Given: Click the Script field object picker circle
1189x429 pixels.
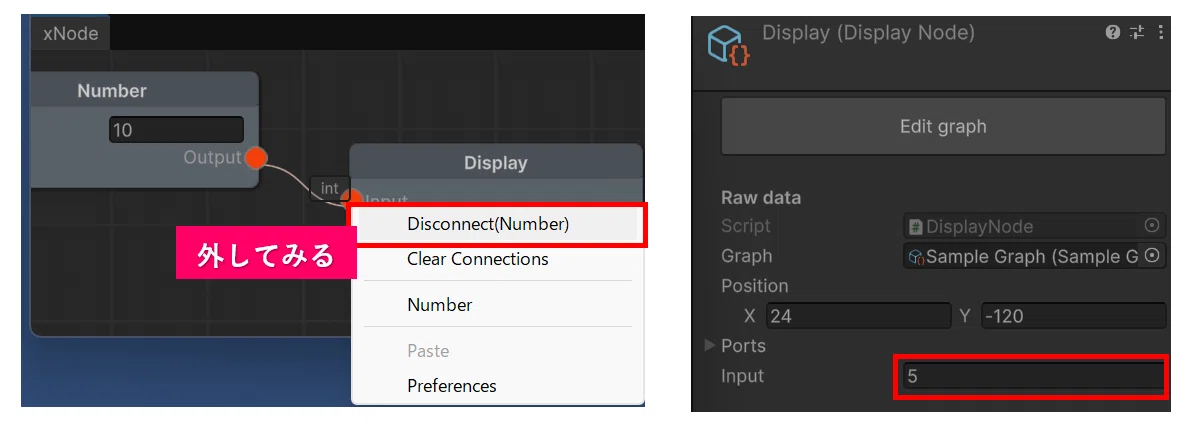Looking at the screenshot, I should pos(1152,226).
